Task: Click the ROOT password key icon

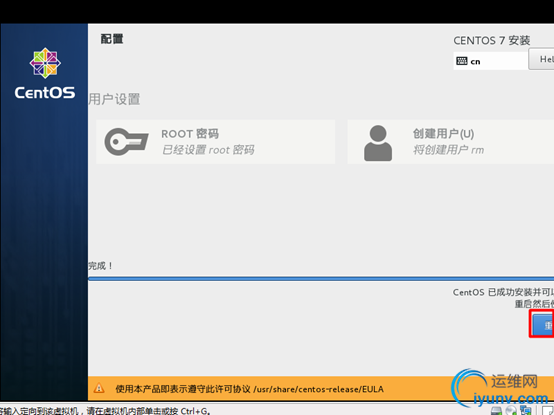Action: coord(126,142)
